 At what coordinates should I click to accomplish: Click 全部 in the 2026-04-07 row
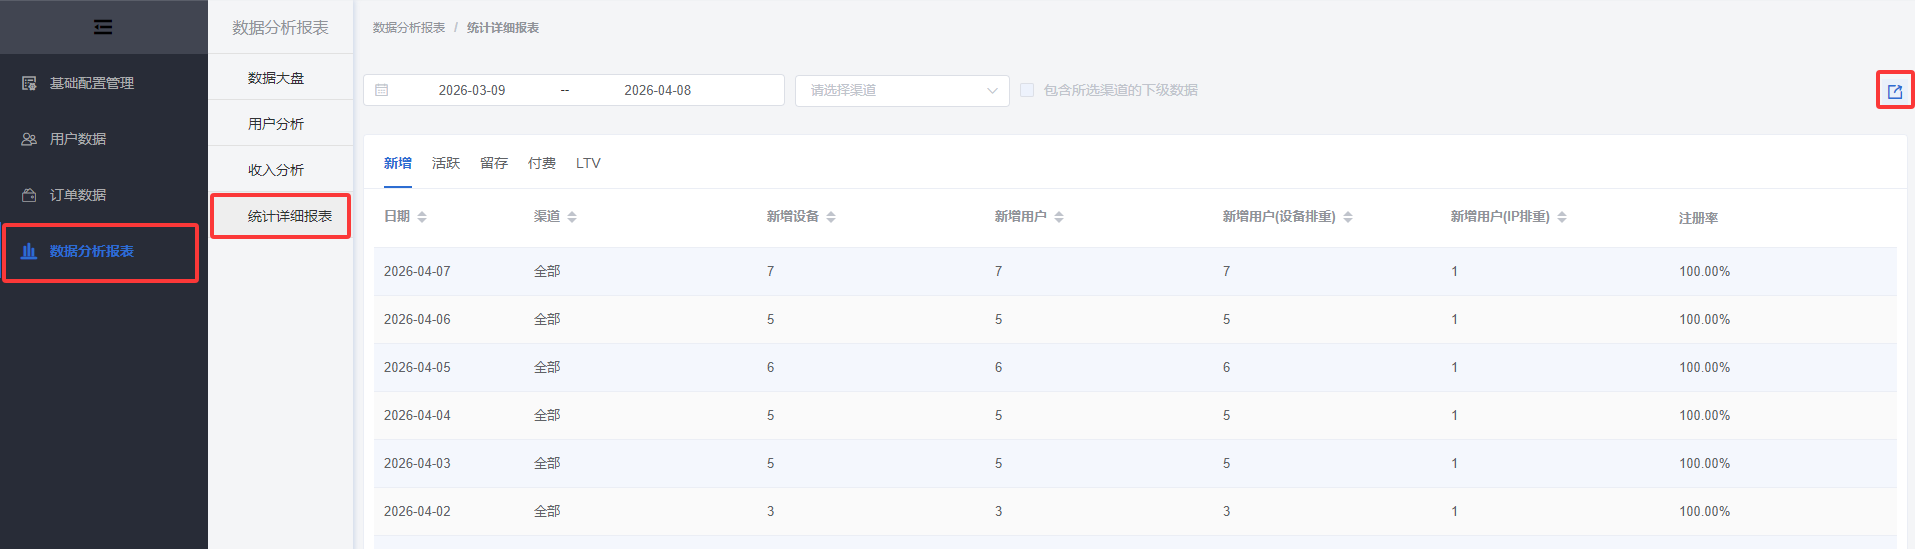pos(547,271)
